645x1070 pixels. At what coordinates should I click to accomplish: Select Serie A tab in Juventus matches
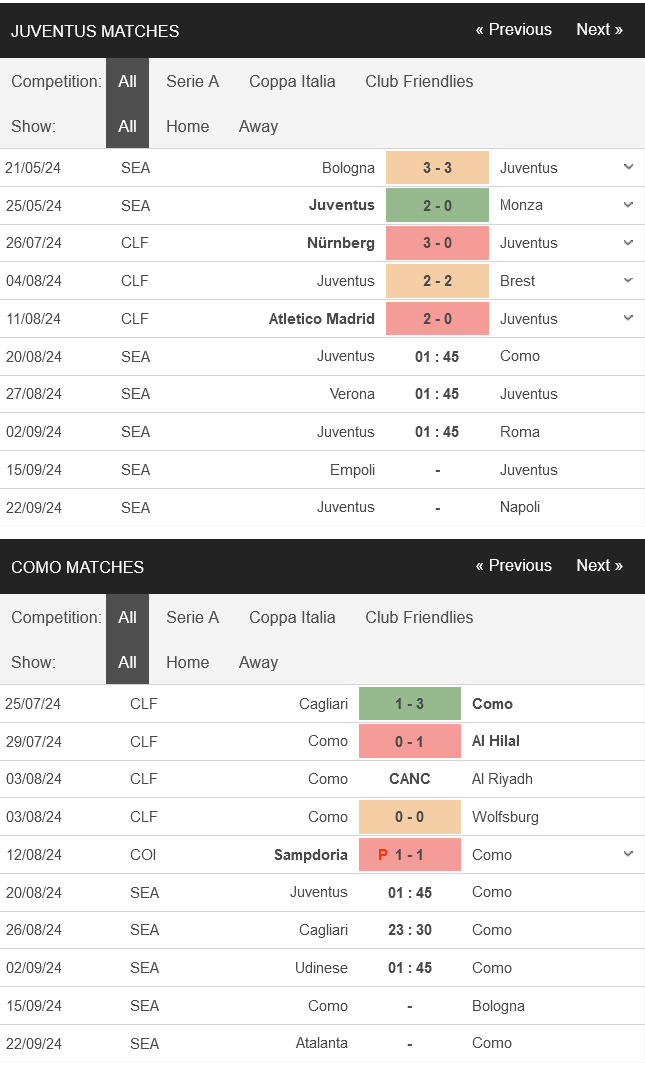coord(192,81)
